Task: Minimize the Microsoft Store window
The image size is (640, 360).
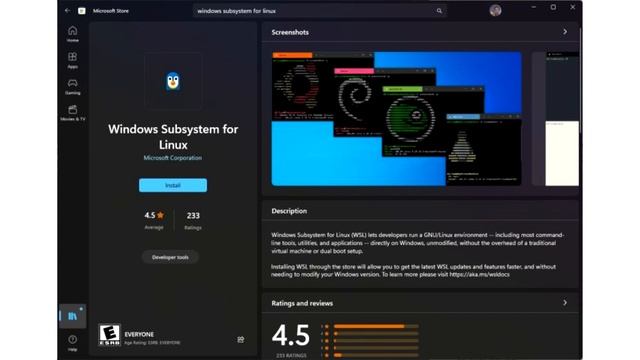Action: [533, 7]
